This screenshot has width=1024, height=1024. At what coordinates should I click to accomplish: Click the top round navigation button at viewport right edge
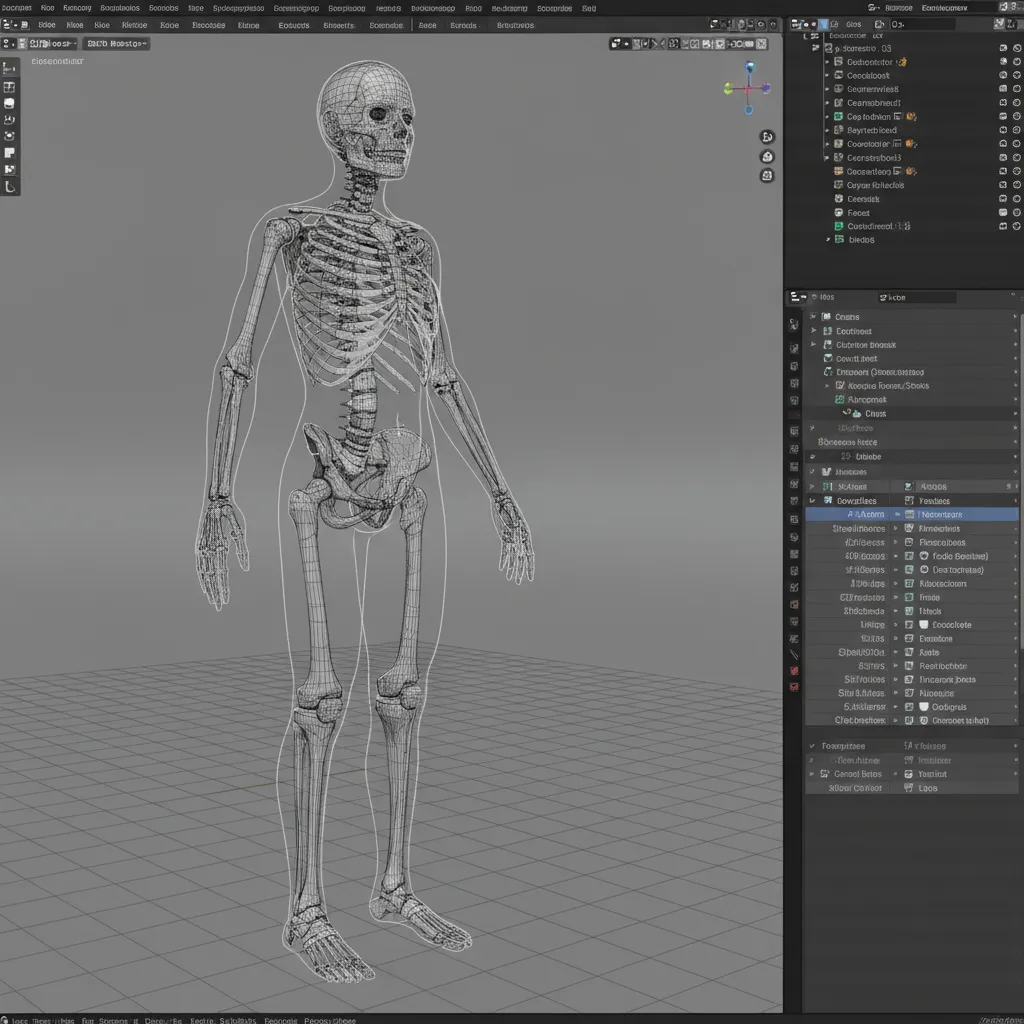tap(767, 137)
